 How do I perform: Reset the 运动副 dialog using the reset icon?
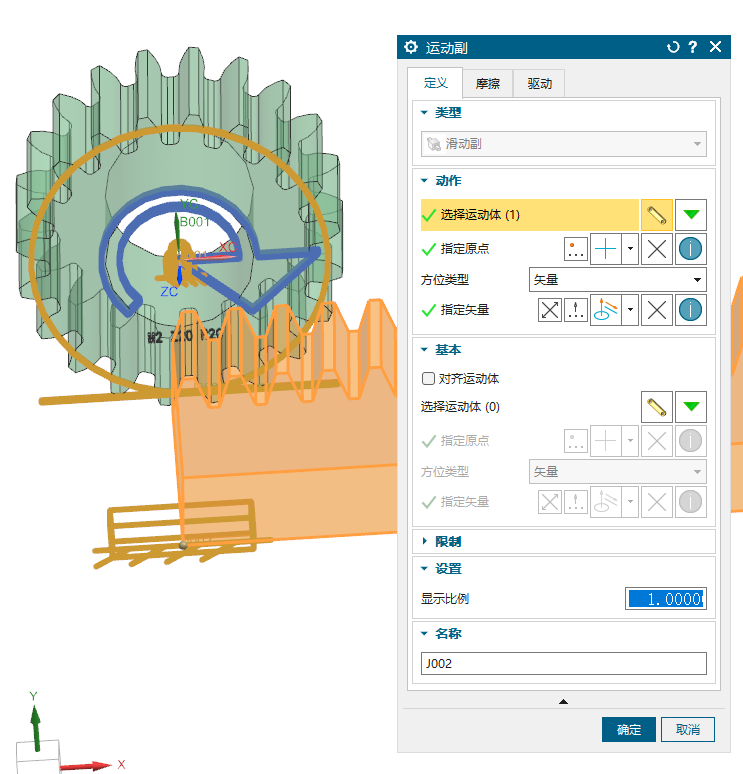coord(673,47)
